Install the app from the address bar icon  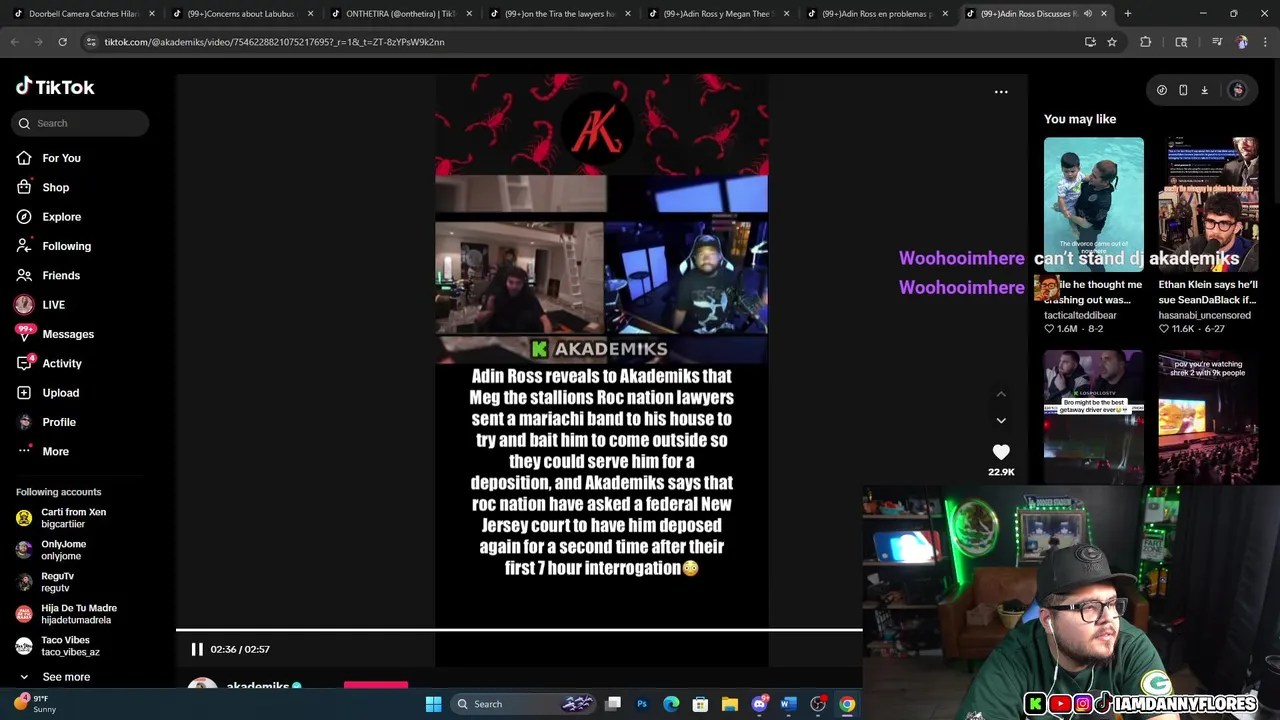1090,42
